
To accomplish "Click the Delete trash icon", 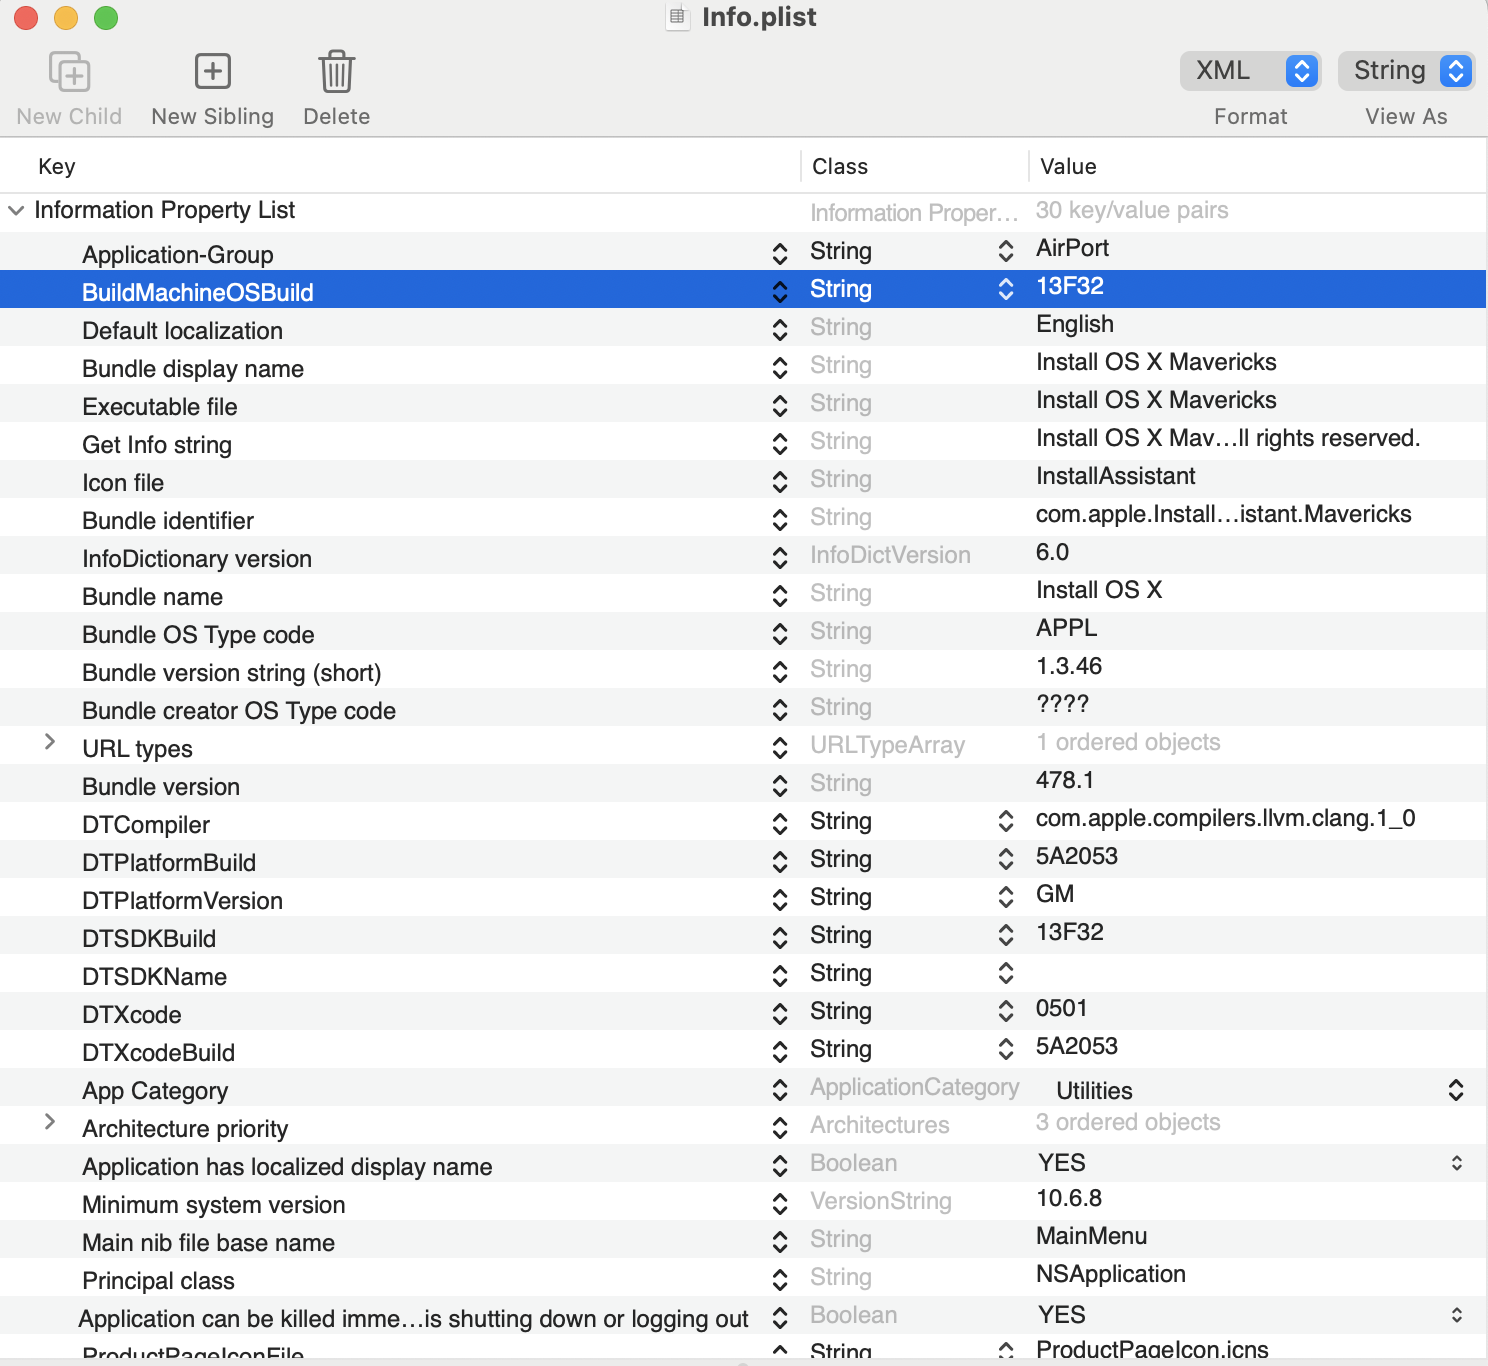I will pos(336,72).
